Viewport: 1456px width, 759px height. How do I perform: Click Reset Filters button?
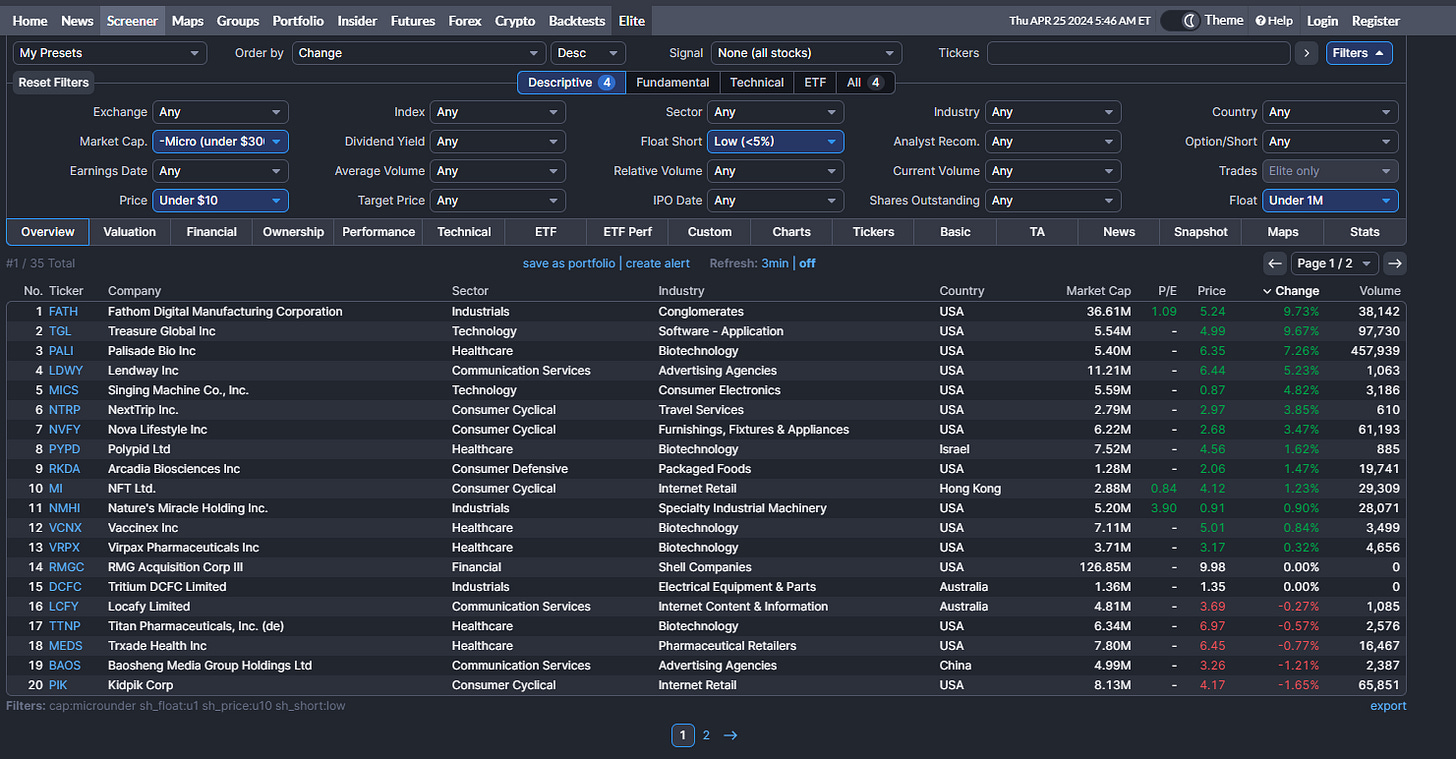click(54, 83)
